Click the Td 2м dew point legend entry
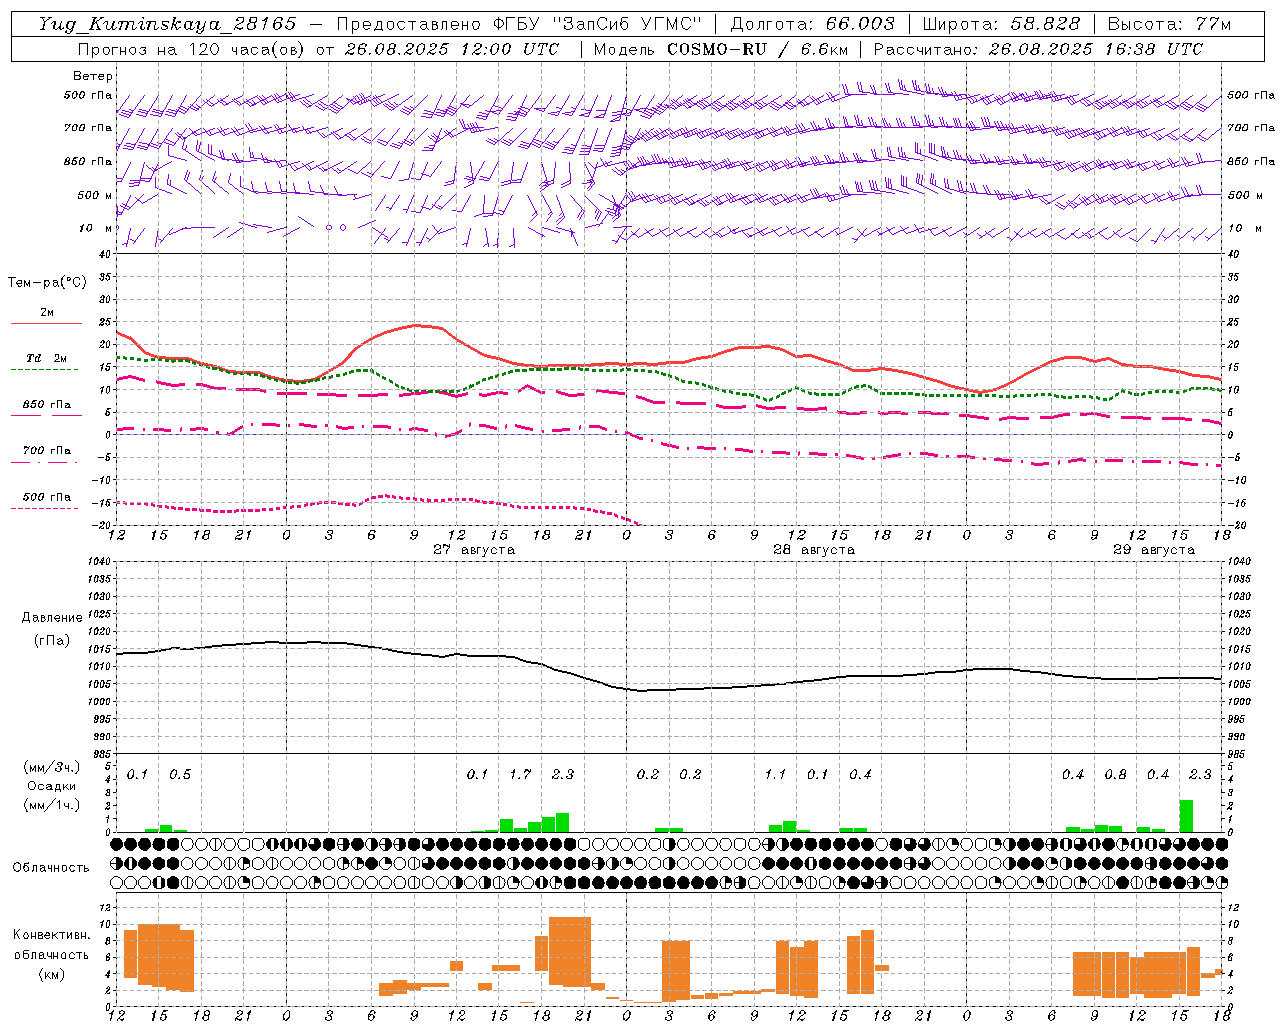 (46, 358)
